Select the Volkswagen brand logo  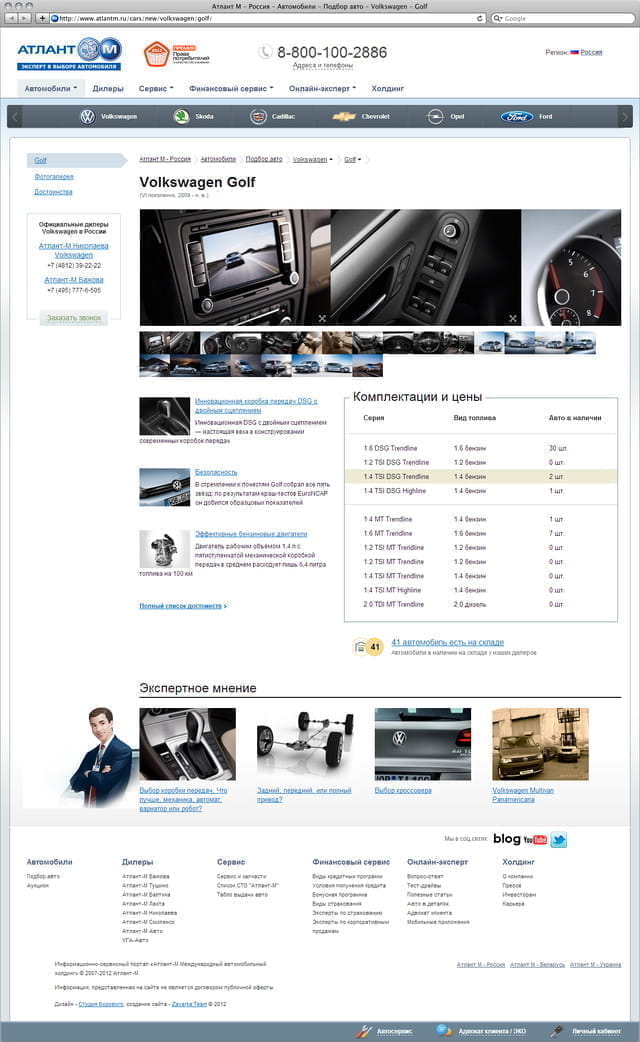(87, 116)
